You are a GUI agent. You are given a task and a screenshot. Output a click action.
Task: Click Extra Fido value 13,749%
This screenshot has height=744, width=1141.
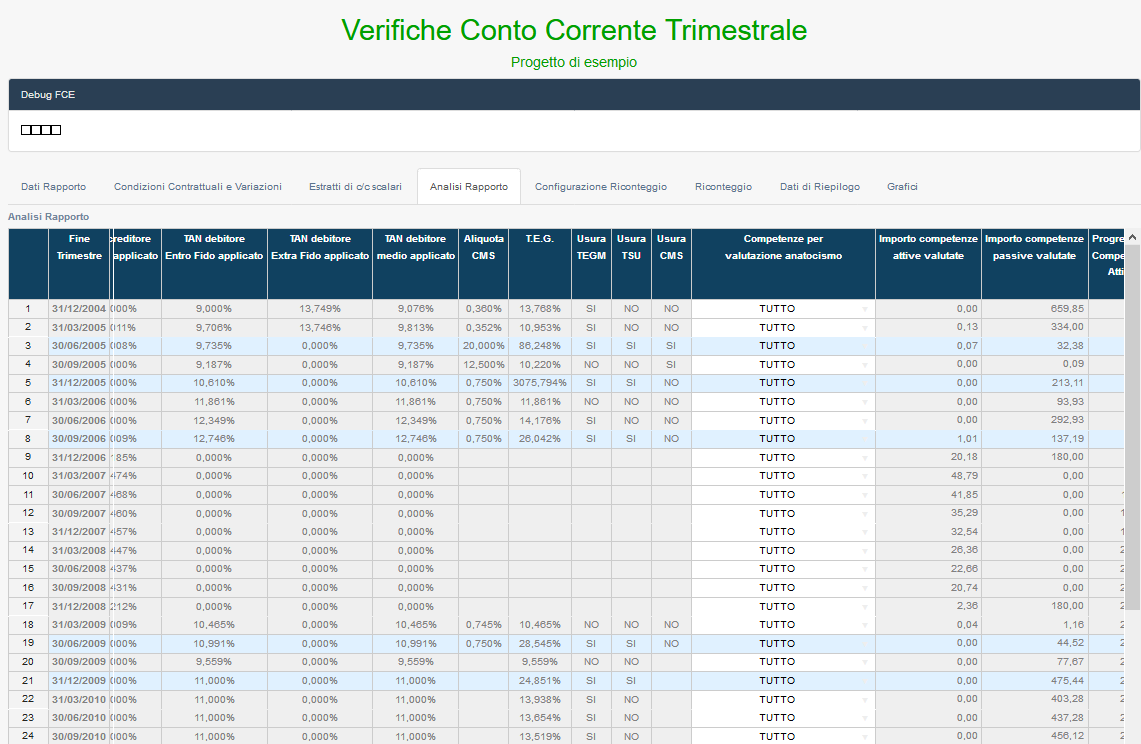point(320,309)
